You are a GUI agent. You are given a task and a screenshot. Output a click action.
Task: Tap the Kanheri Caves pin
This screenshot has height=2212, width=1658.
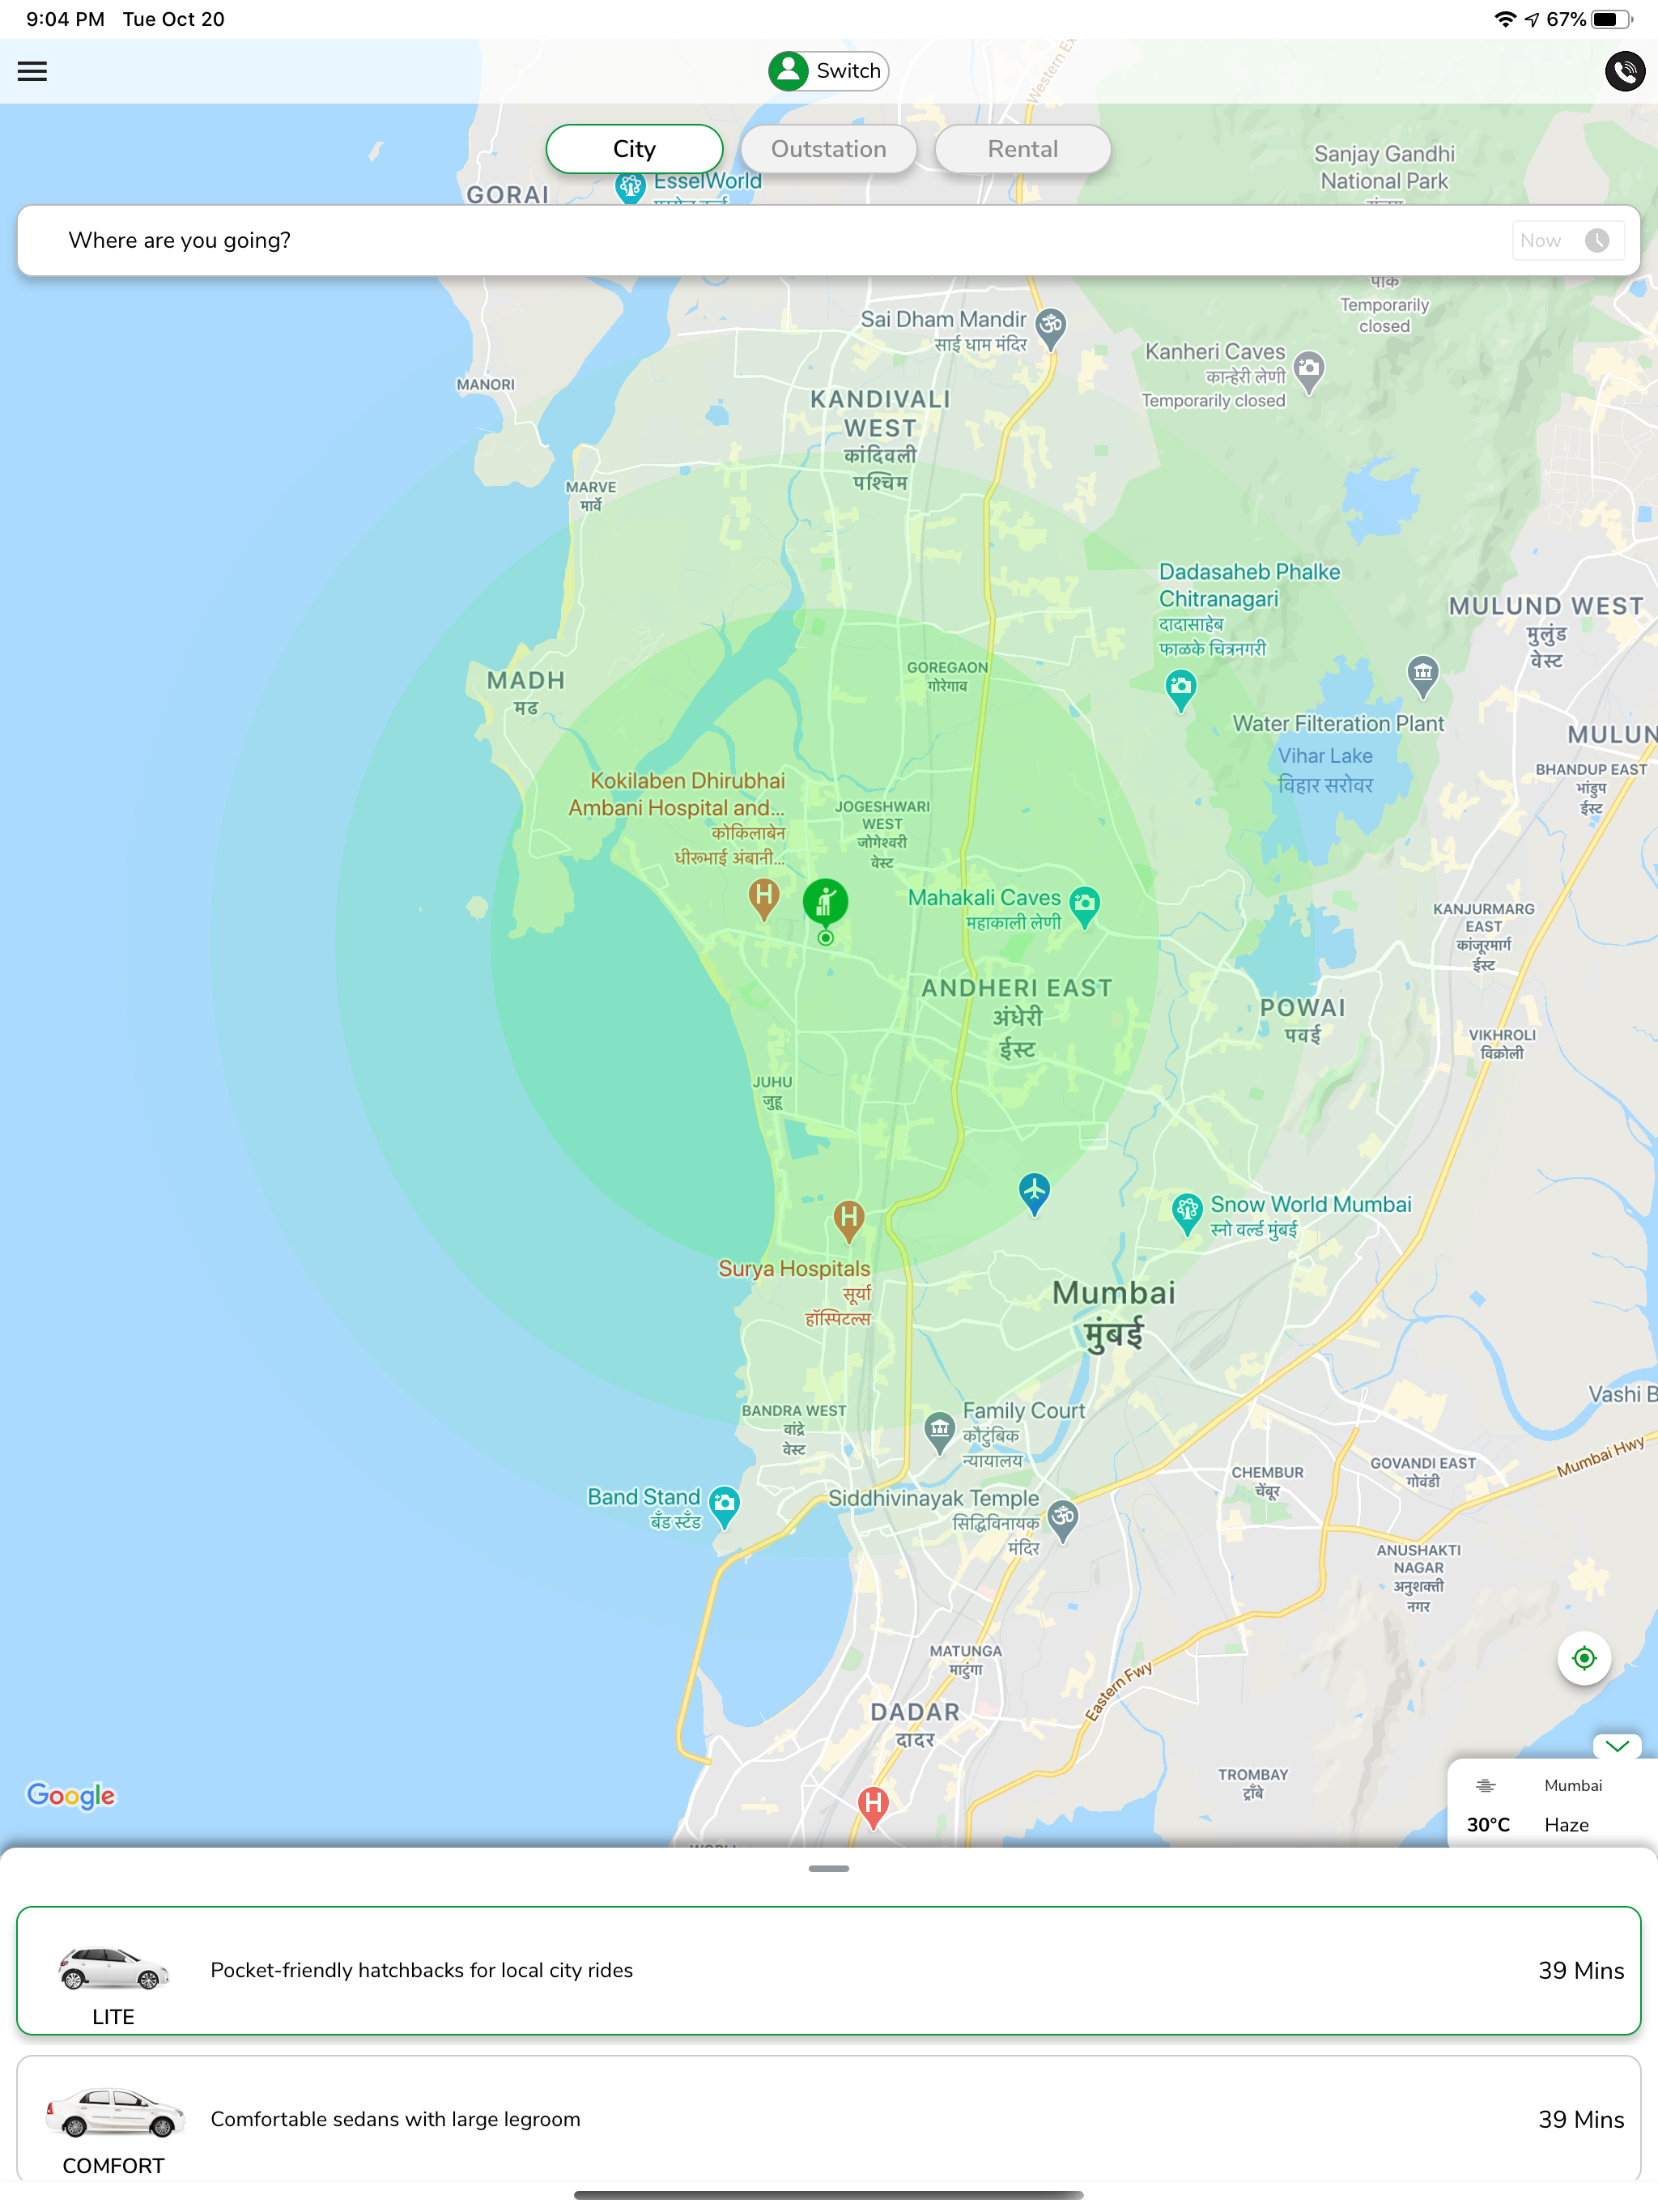[1308, 372]
